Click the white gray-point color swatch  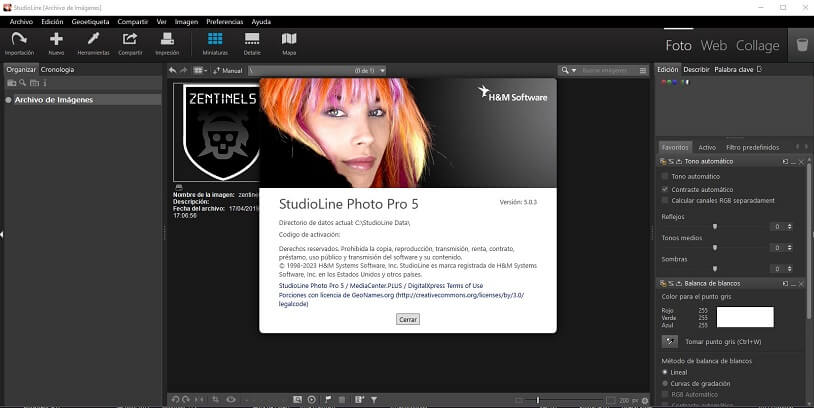[x=745, y=317]
